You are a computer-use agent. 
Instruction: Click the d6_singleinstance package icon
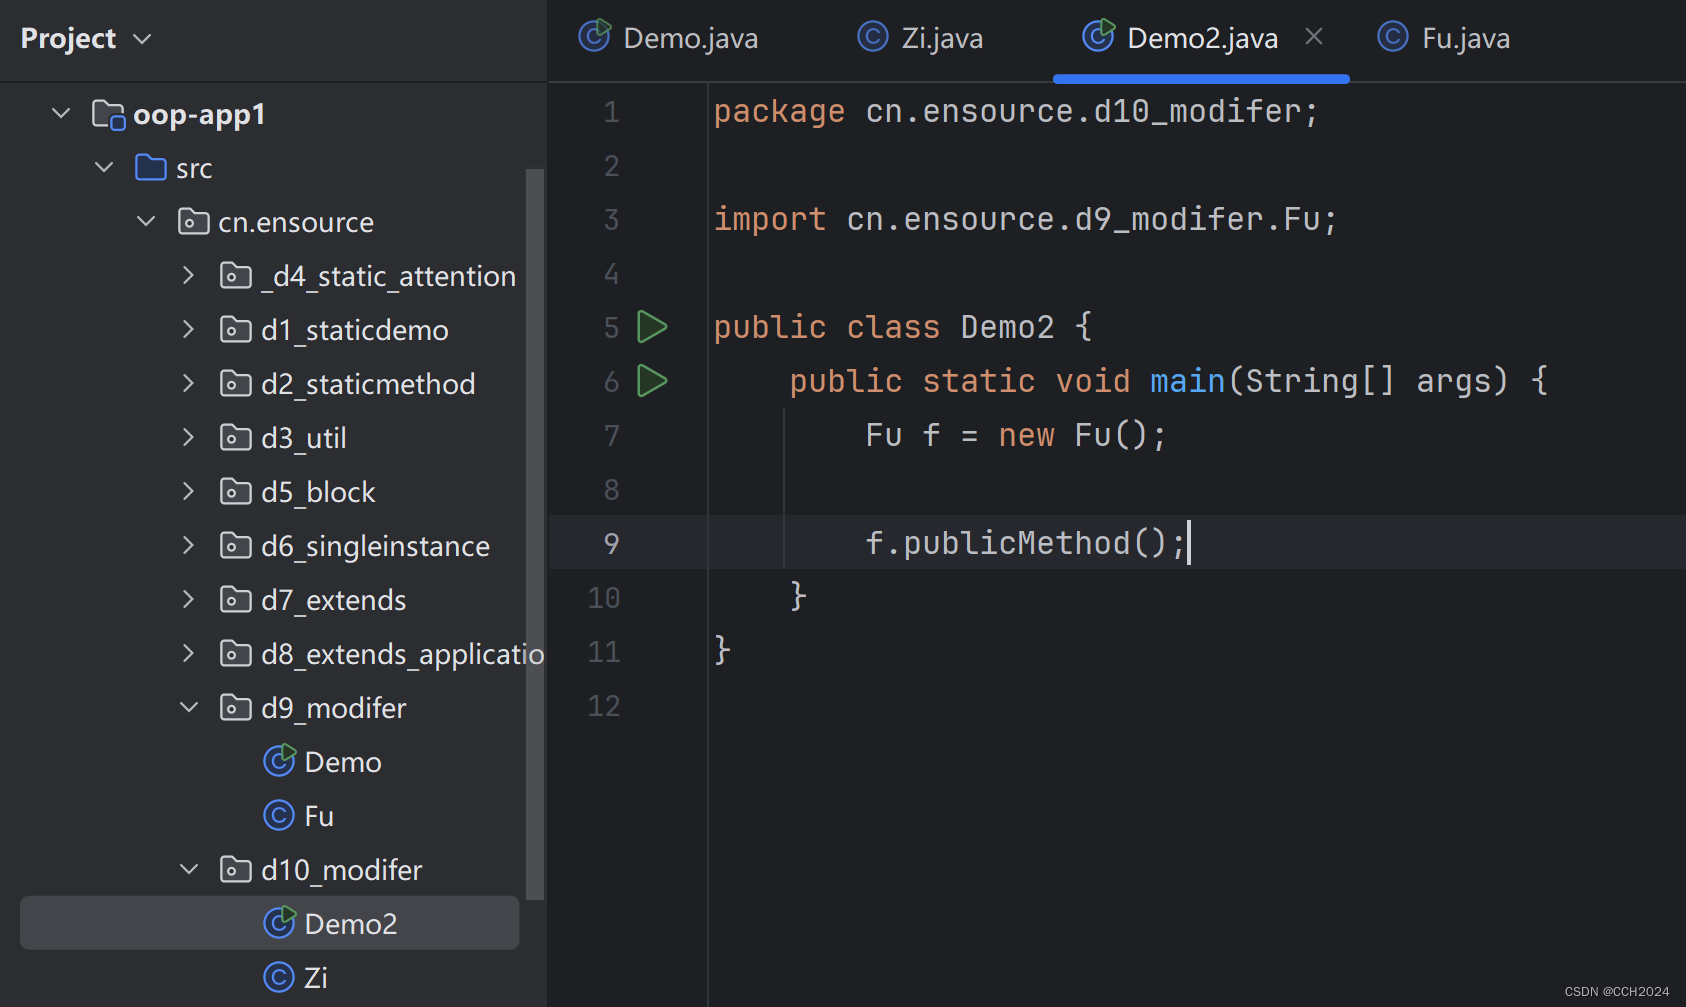[235, 546]
